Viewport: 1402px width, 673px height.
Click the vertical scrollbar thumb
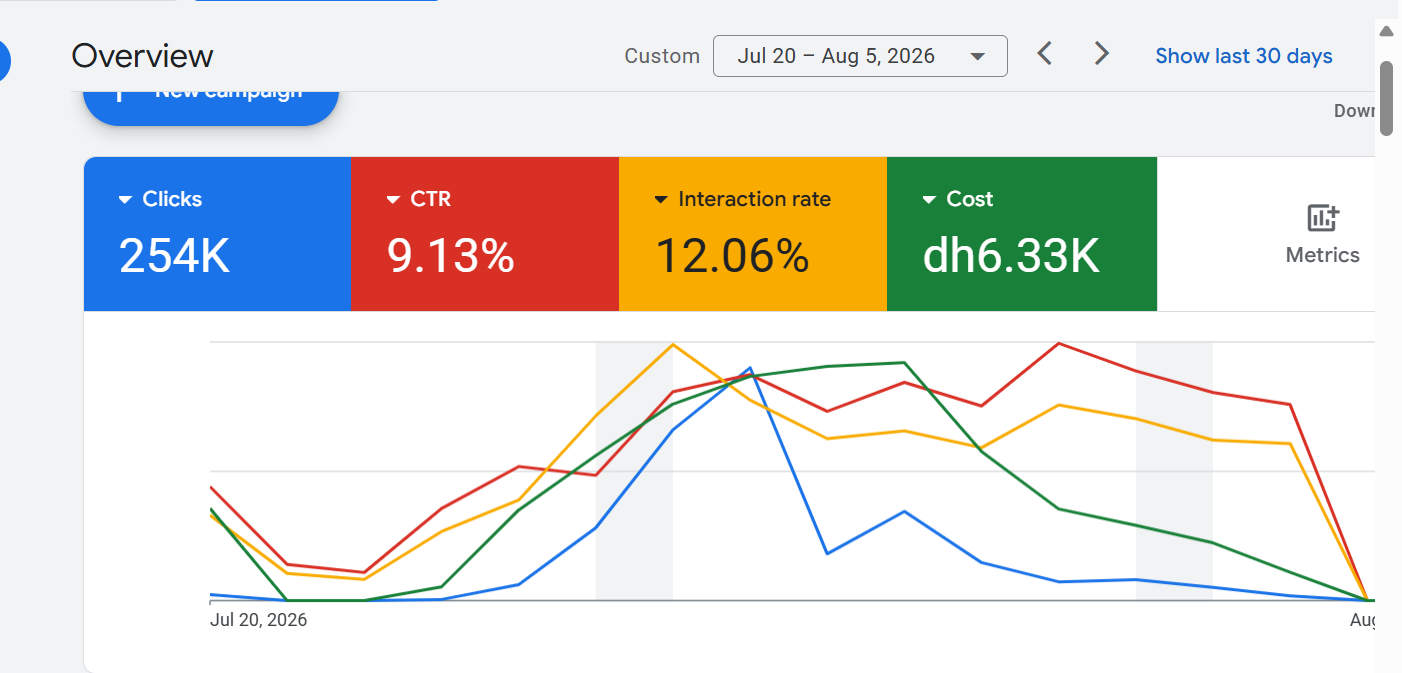pos(1386,98)
